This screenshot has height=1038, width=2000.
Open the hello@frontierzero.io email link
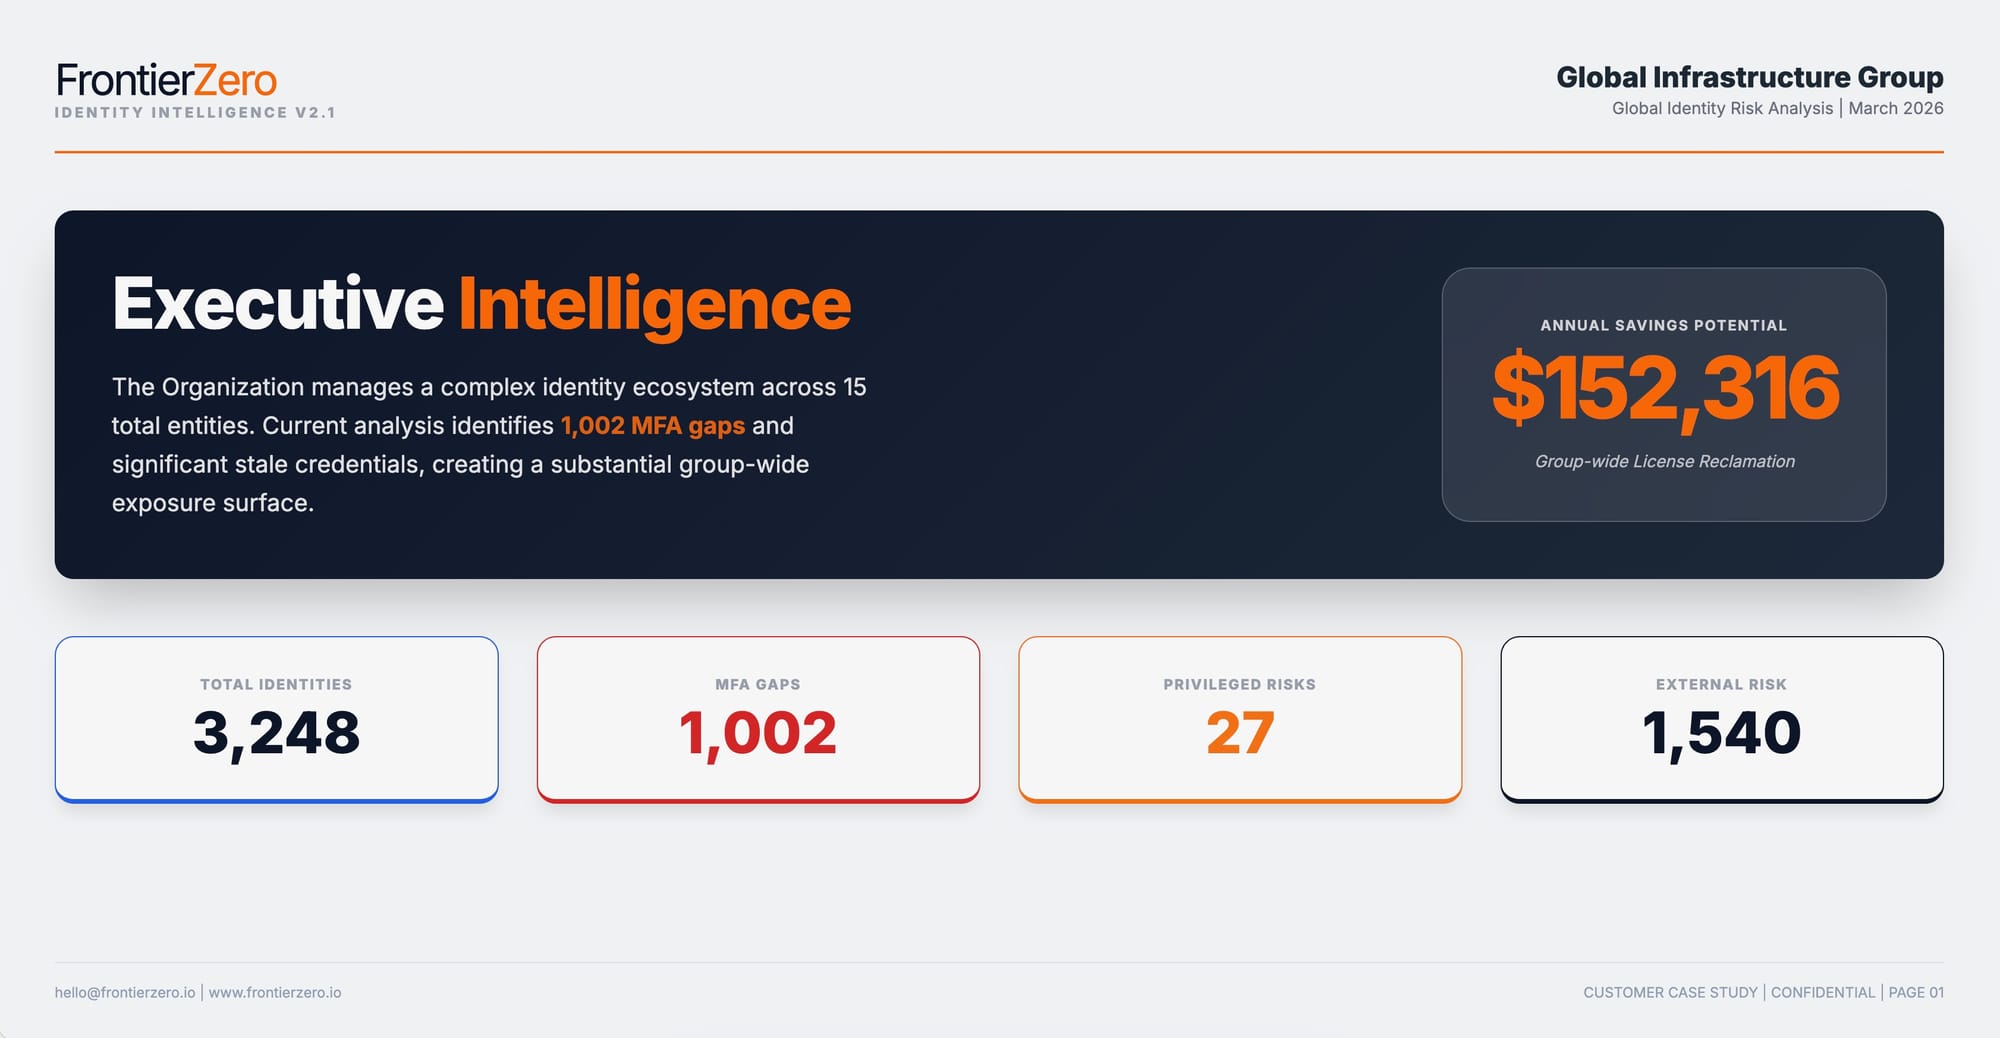point(125,992)
